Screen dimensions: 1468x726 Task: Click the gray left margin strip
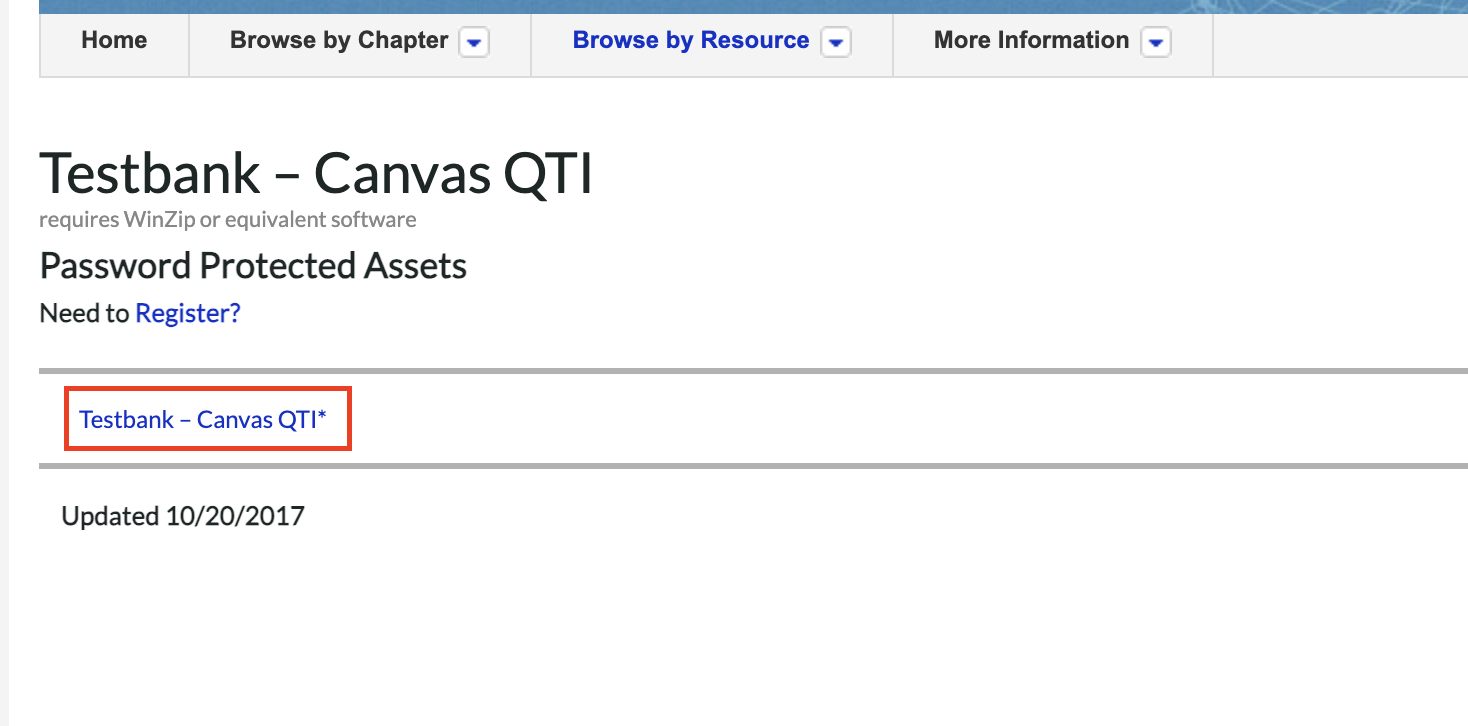tap(4, 363)
